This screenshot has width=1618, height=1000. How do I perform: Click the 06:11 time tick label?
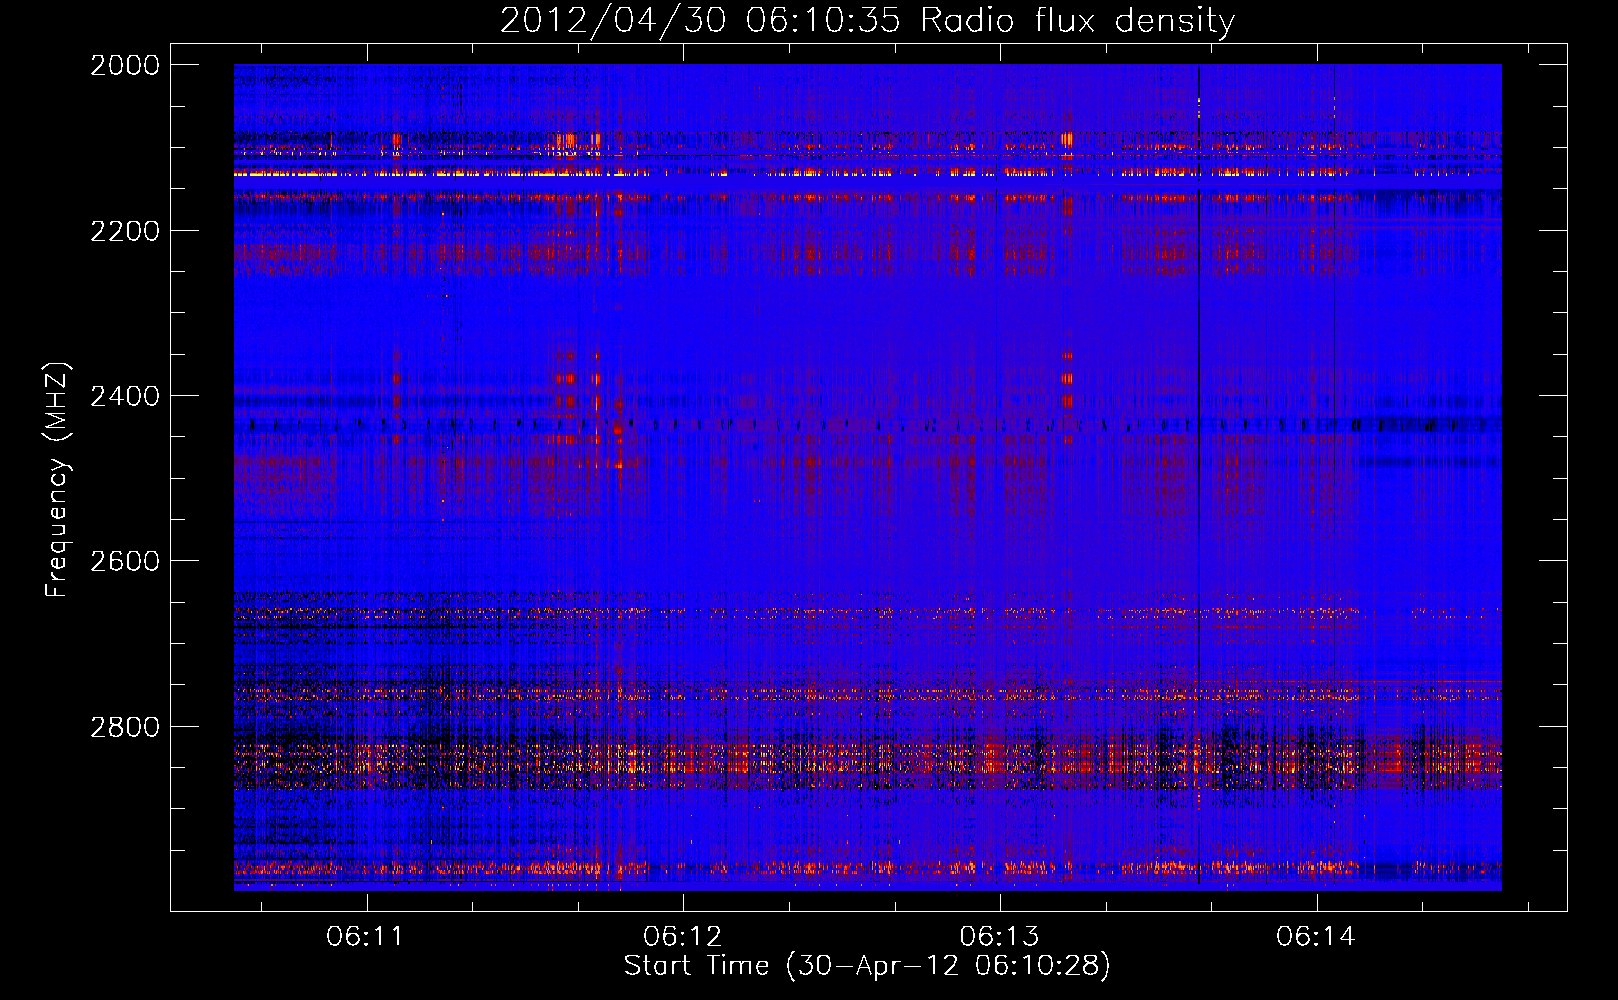365,937
